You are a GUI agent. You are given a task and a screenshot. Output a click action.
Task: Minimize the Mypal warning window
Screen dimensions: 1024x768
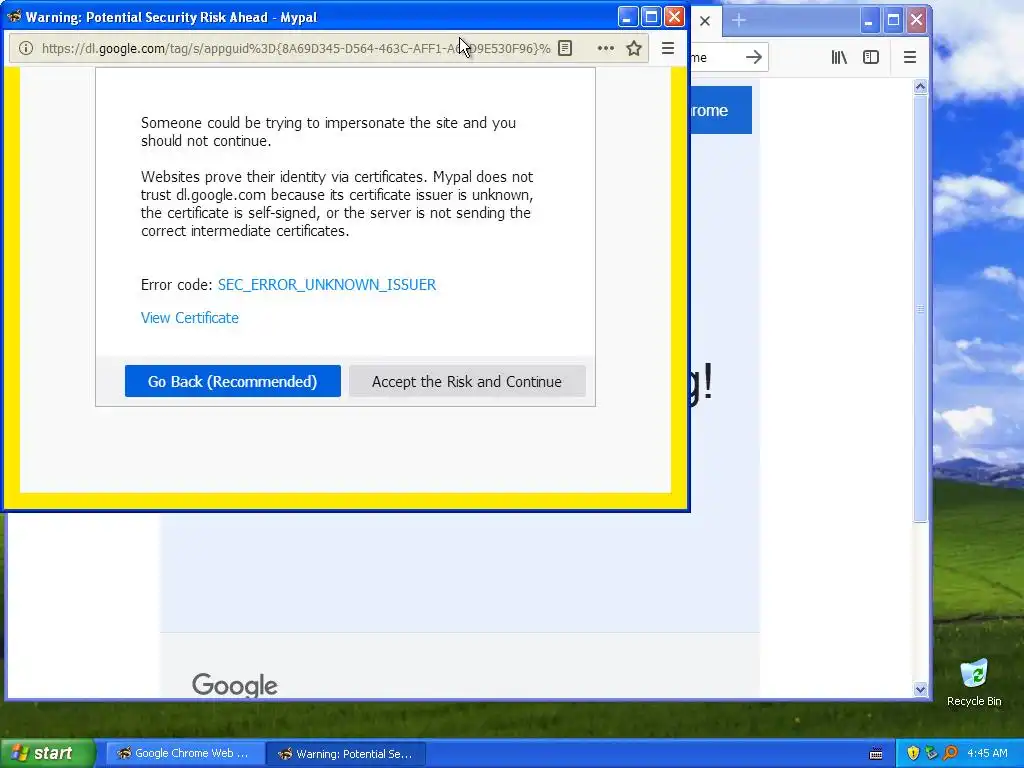click(x=628, y=17)
